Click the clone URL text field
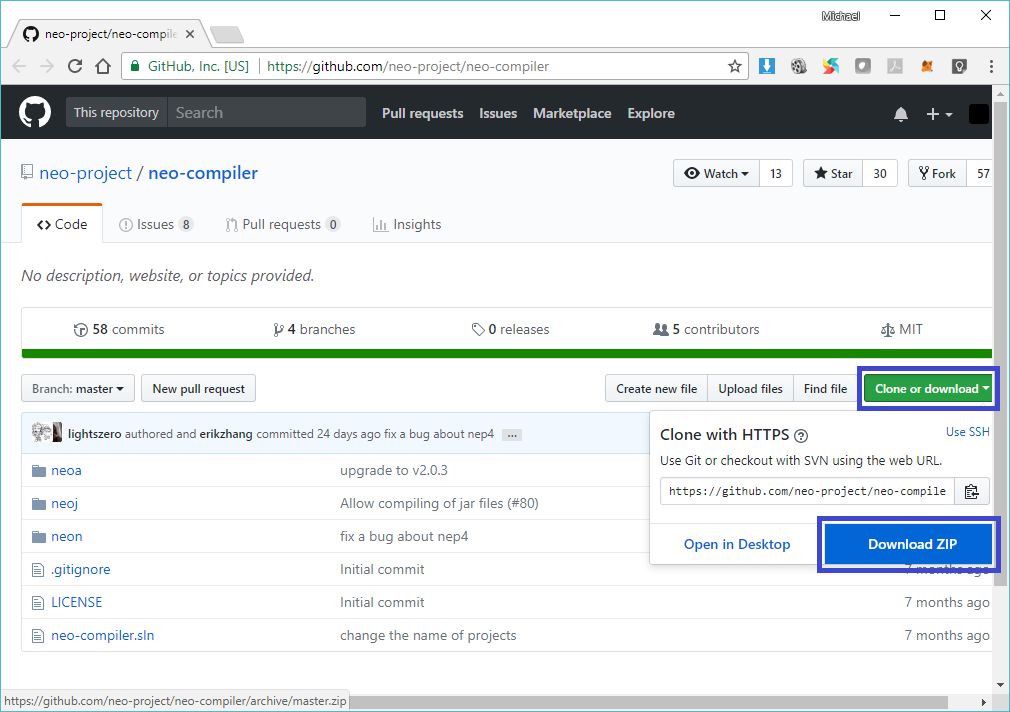Screen dimensions: 1010x712 click(807, 492)
